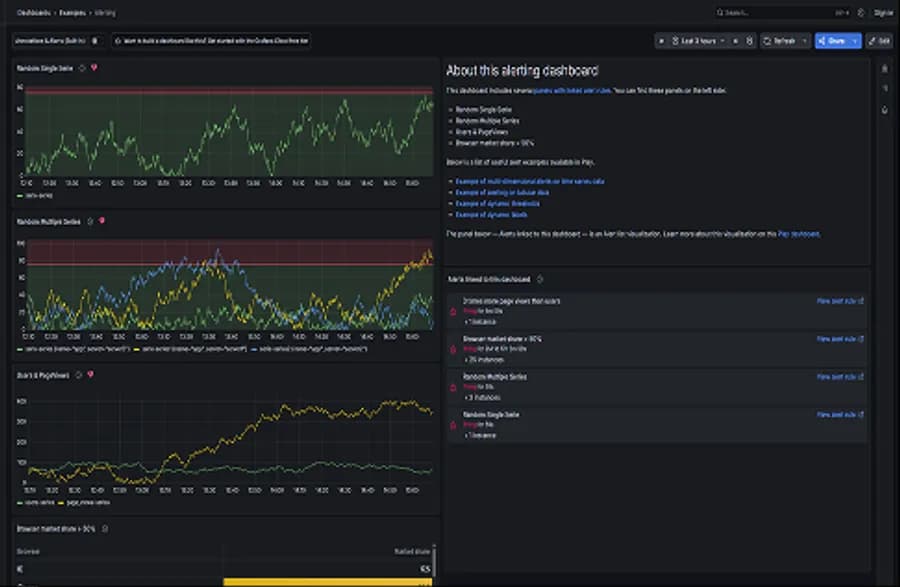This screenshot has height=587, width=900.
Task: Click the loading circle icon beside Random Single Series title
Action: 82,68
